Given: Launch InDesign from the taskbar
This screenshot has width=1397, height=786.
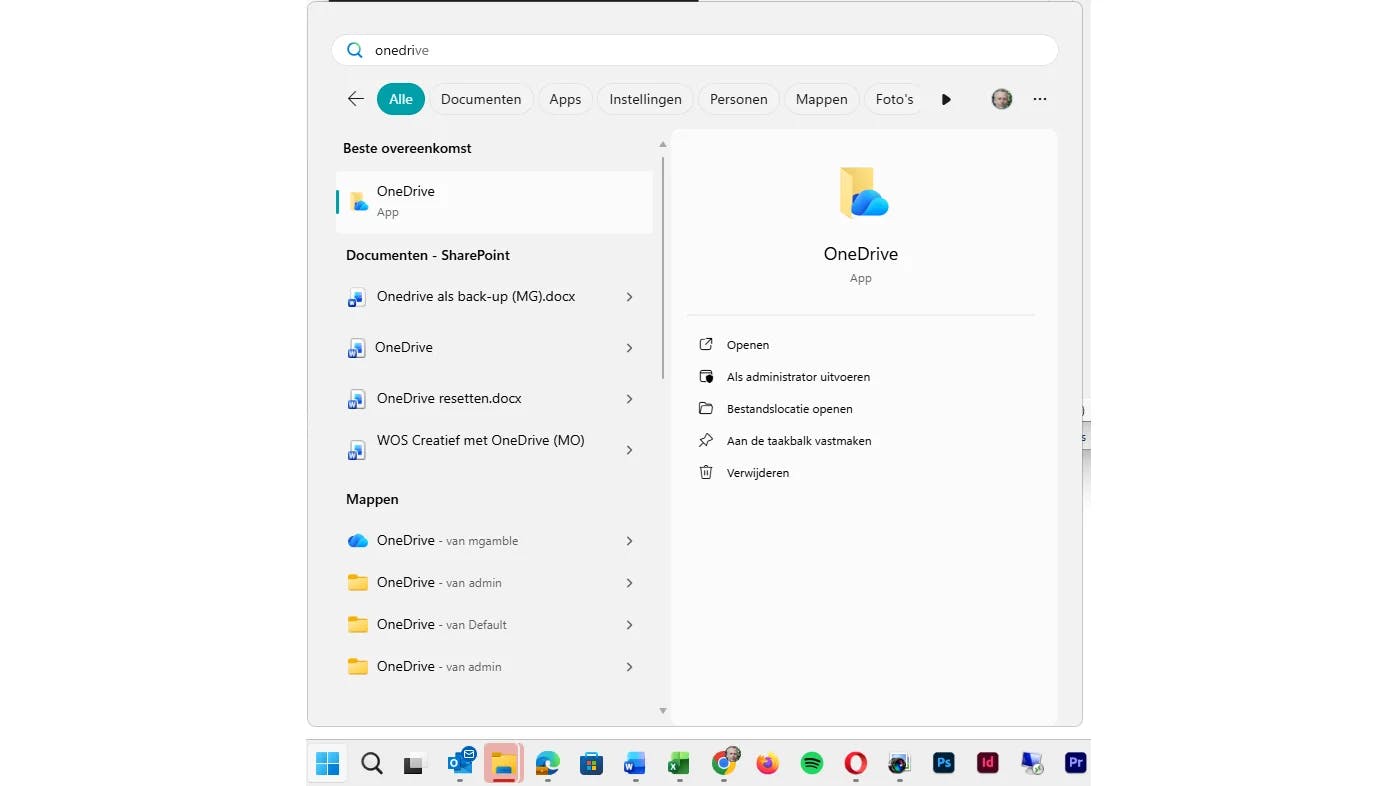Looking at the screenshot, I should (987, 763).
